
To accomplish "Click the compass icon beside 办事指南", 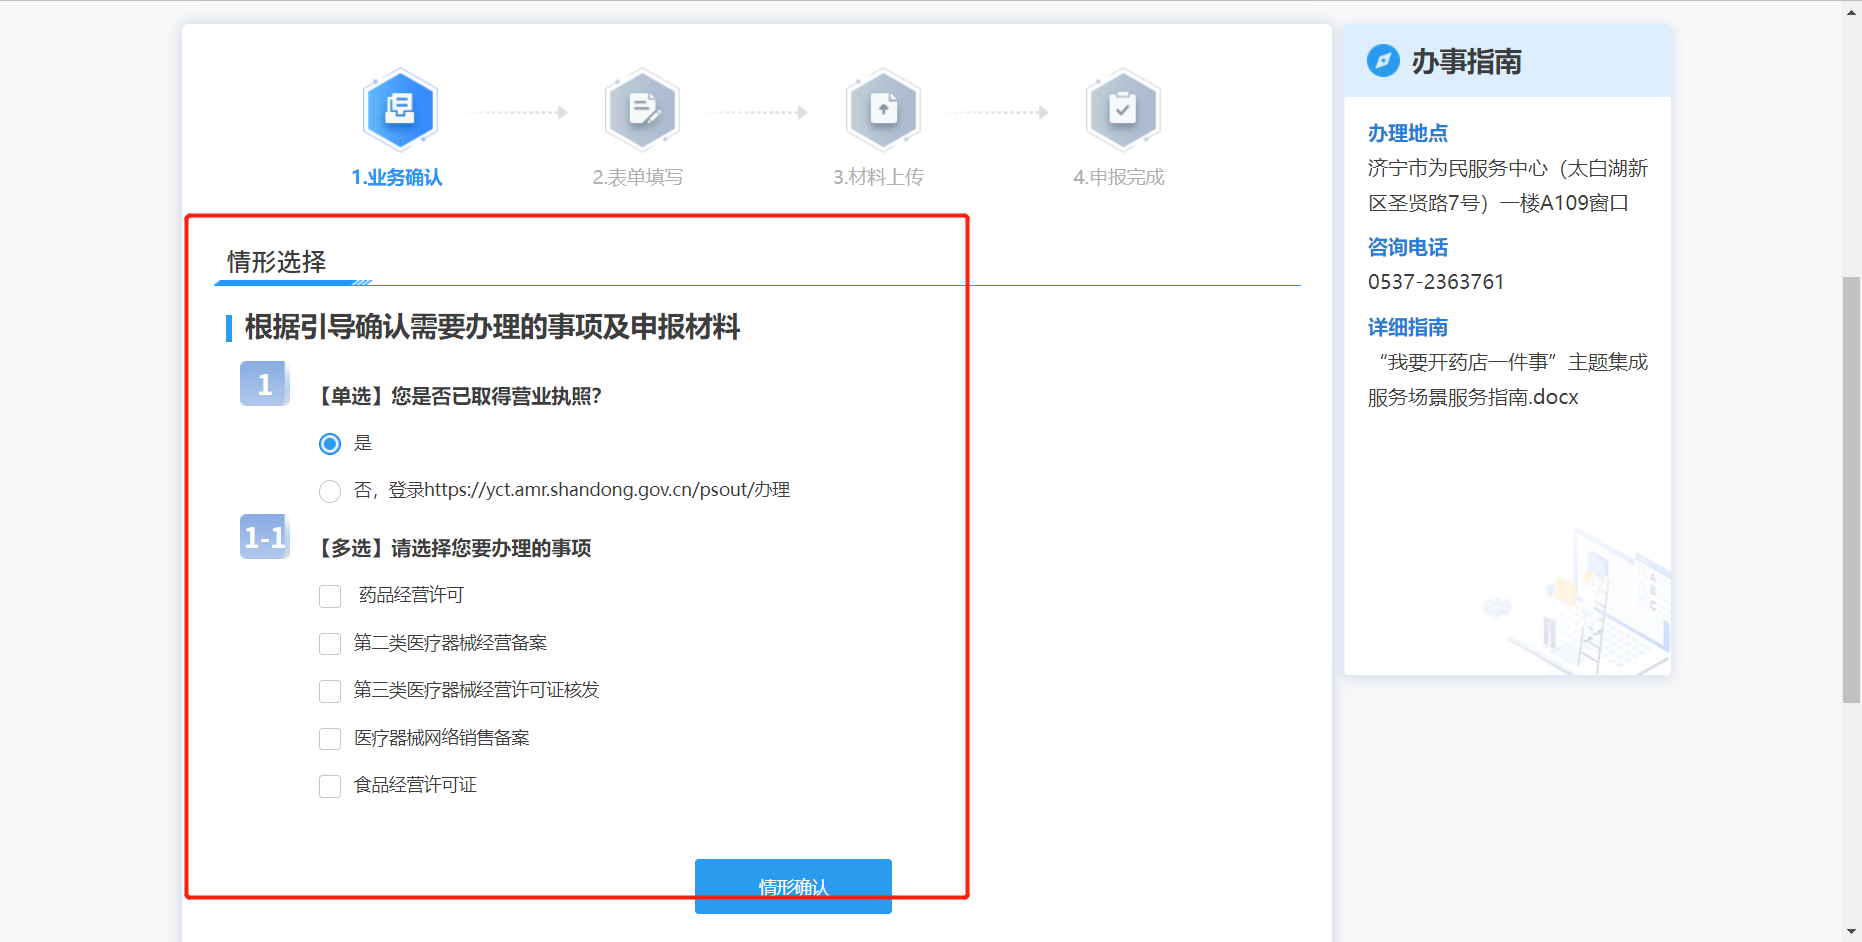I will click(1383, 61).
